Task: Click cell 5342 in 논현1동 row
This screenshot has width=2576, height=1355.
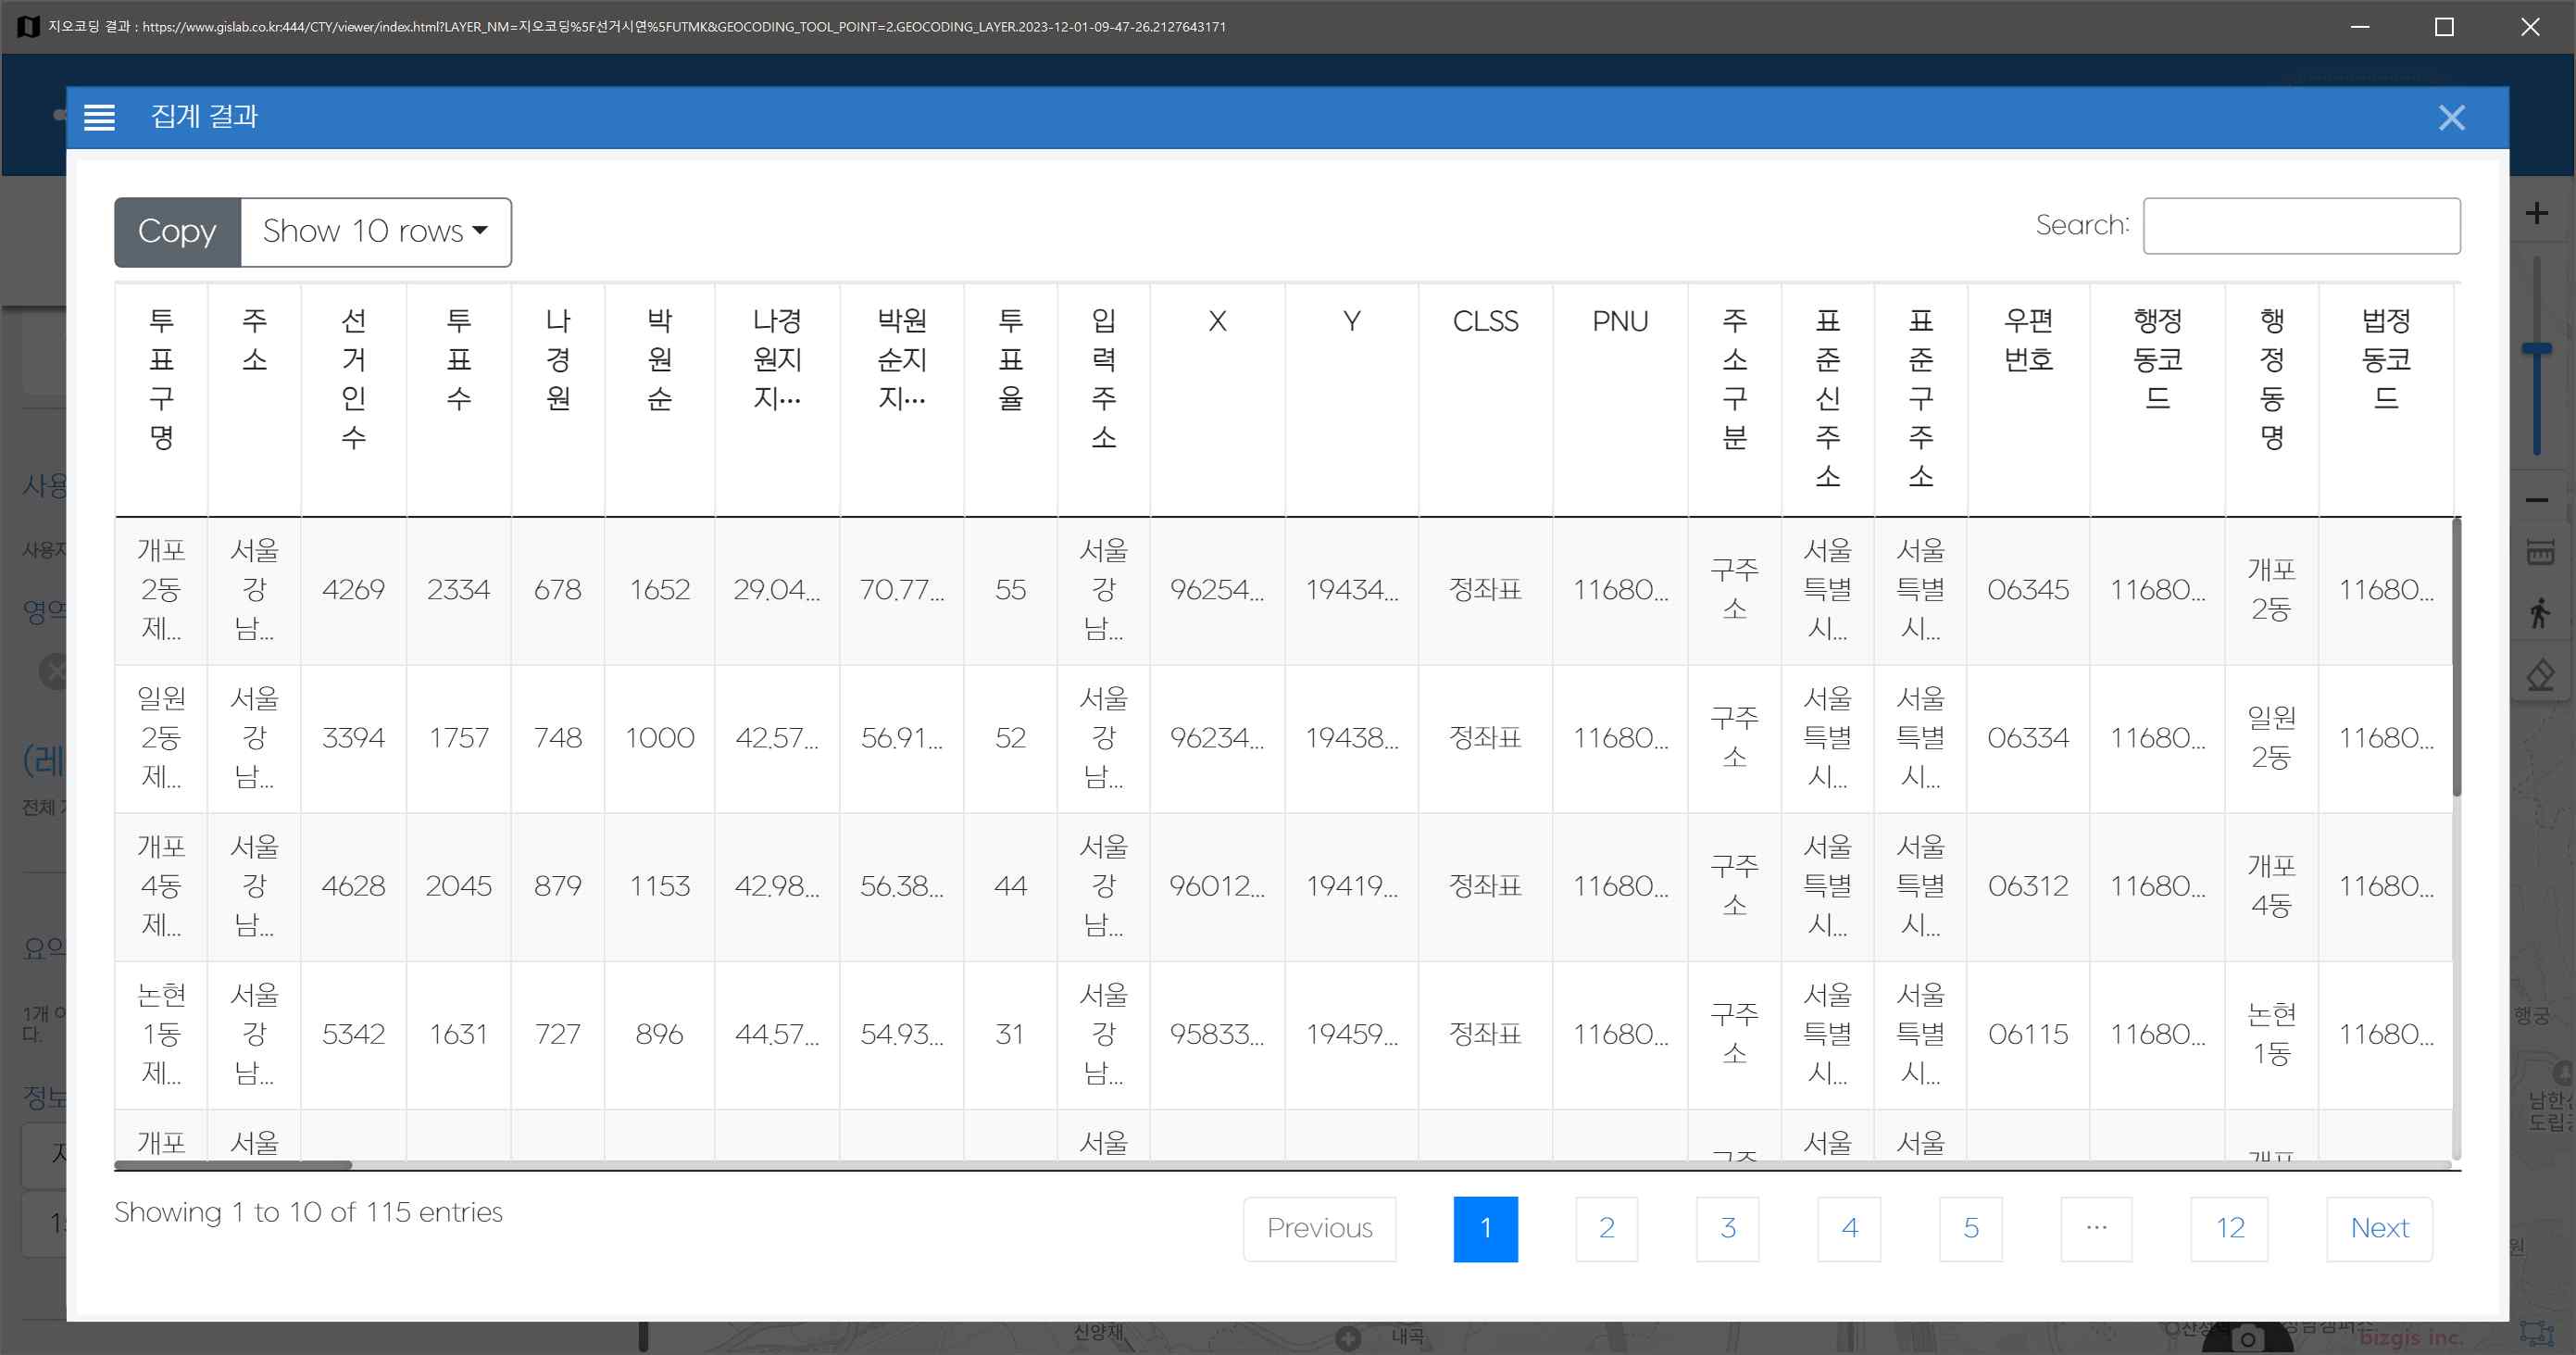Action: click(x=353, y=1034)
